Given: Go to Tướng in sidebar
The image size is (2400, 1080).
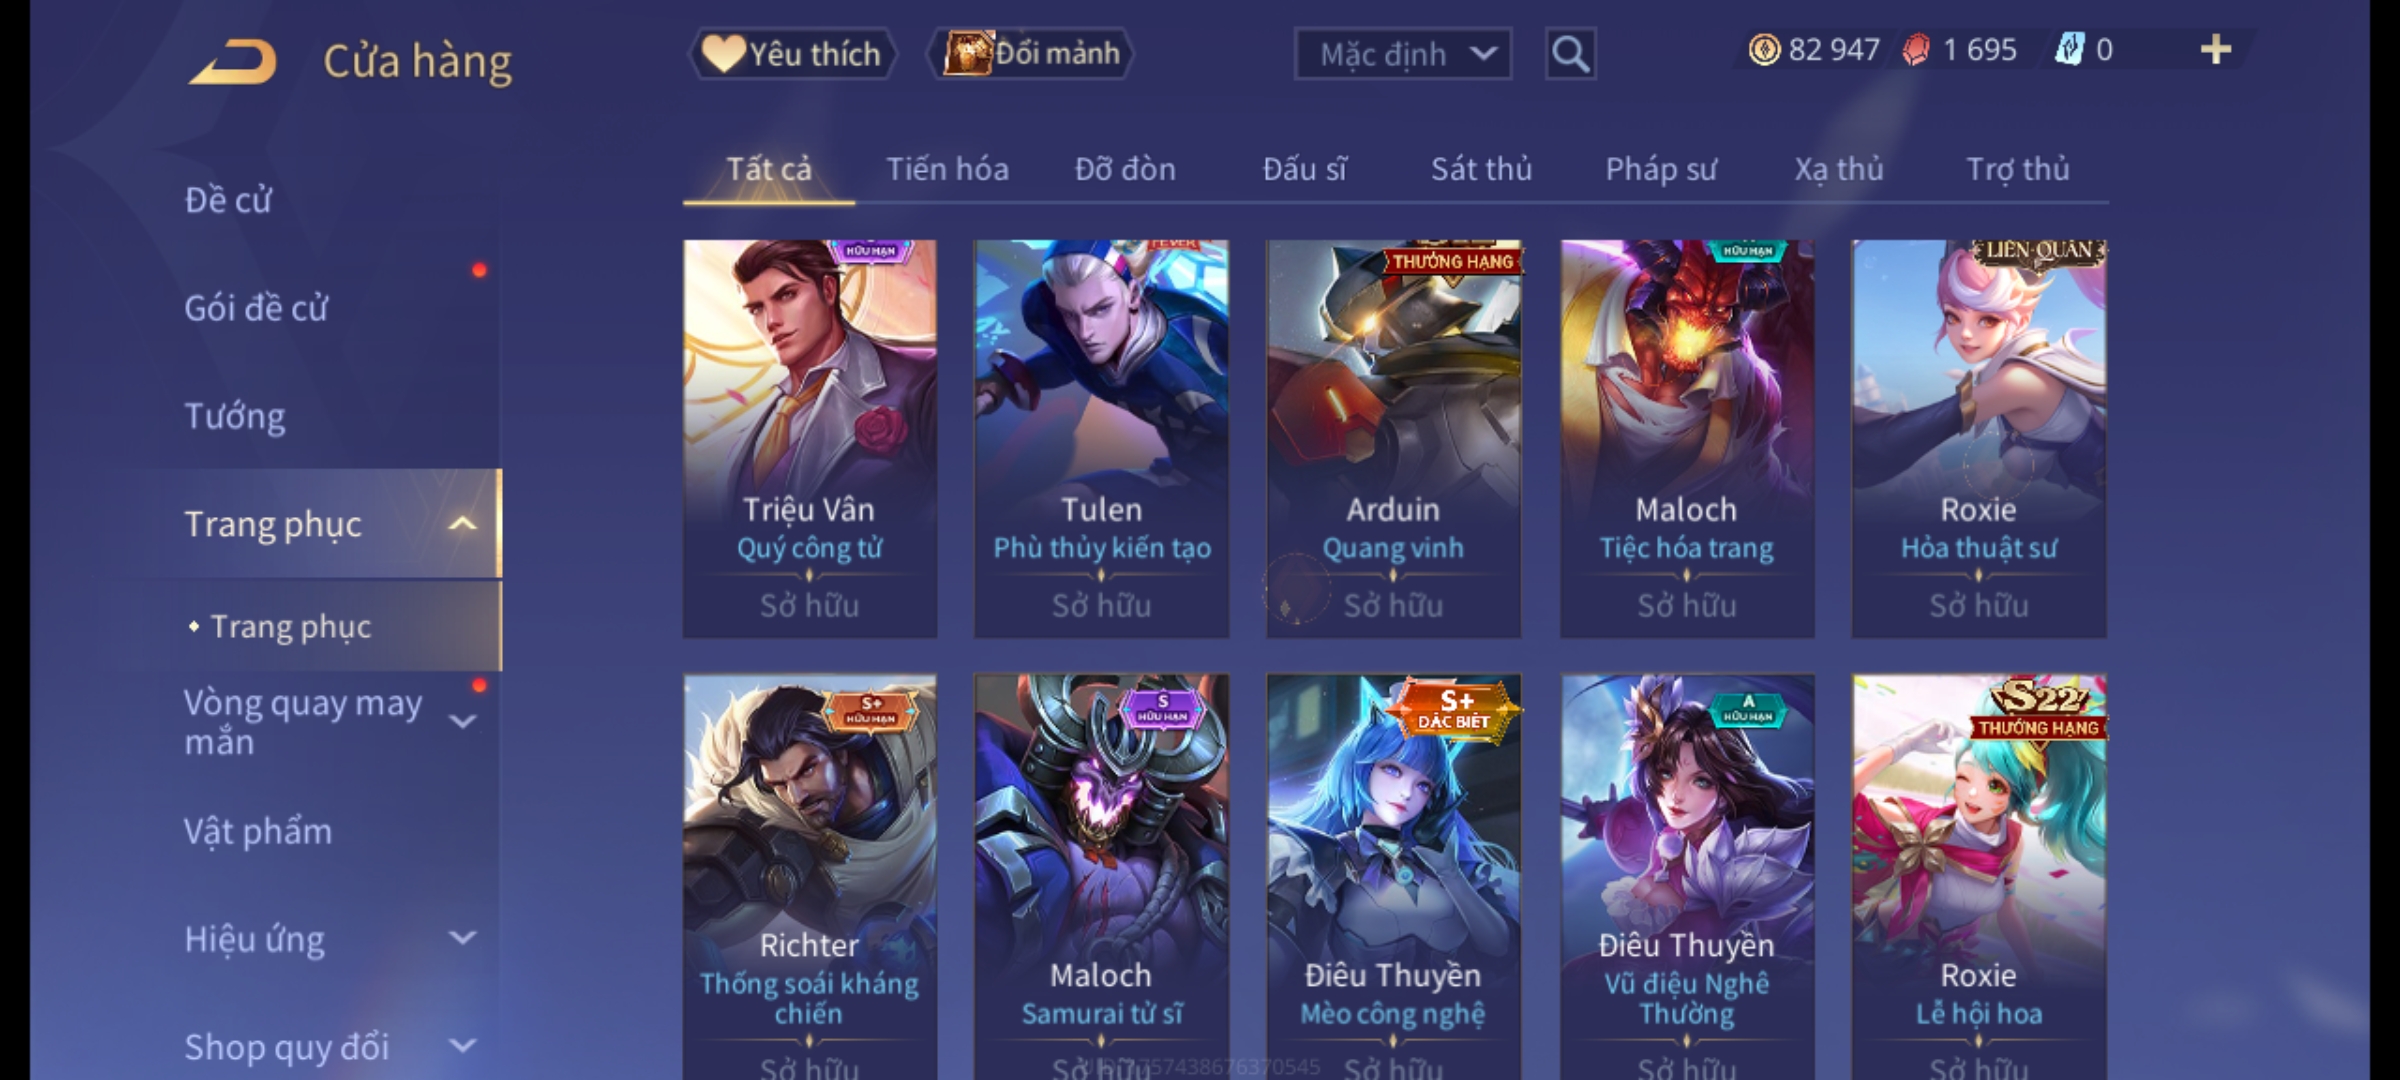Looking at the screenshot, I should (235, 416).
